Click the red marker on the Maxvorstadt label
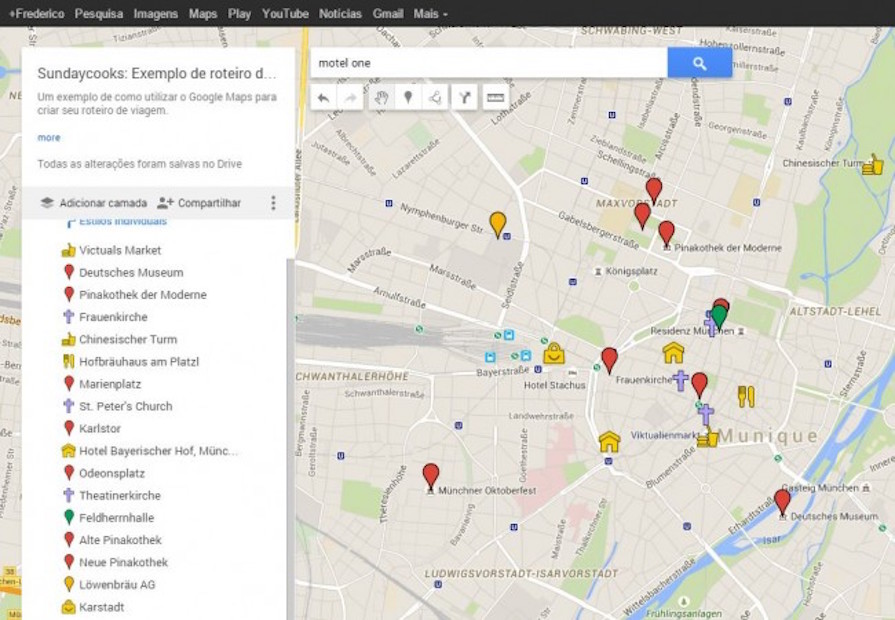The image size is (895, 620). click(642, 216)
